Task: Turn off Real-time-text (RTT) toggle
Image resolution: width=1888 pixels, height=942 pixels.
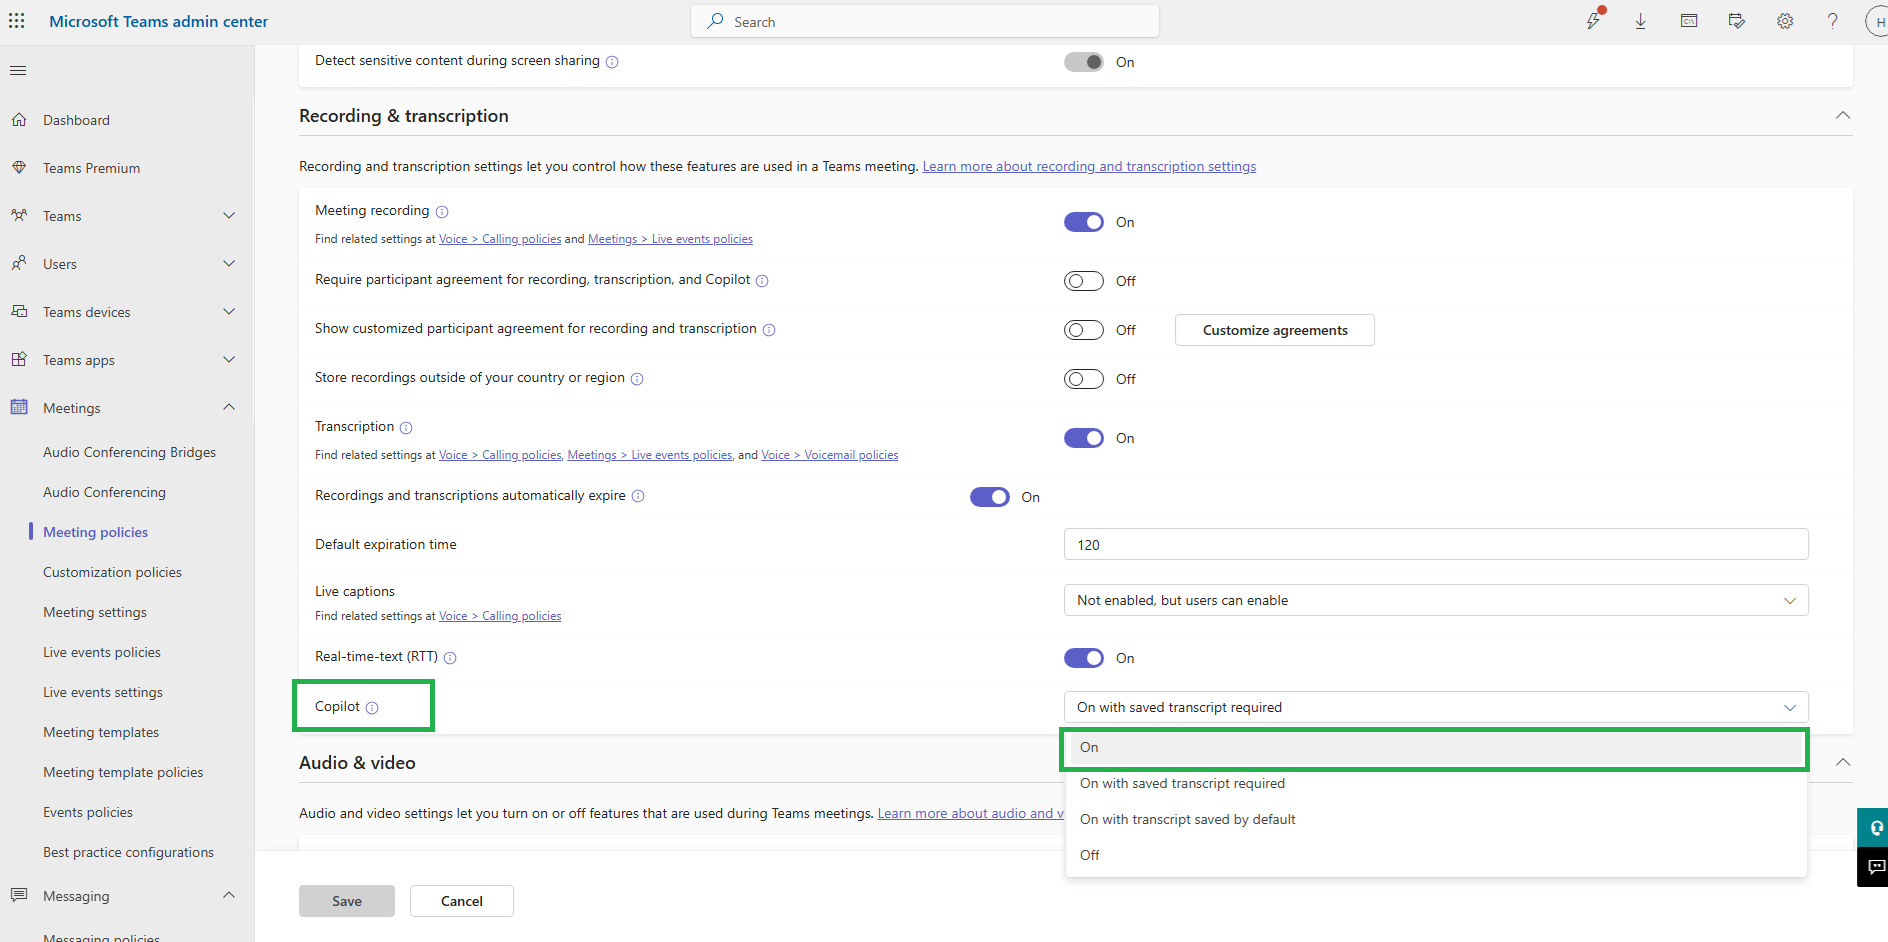Action: point(1084,658)
